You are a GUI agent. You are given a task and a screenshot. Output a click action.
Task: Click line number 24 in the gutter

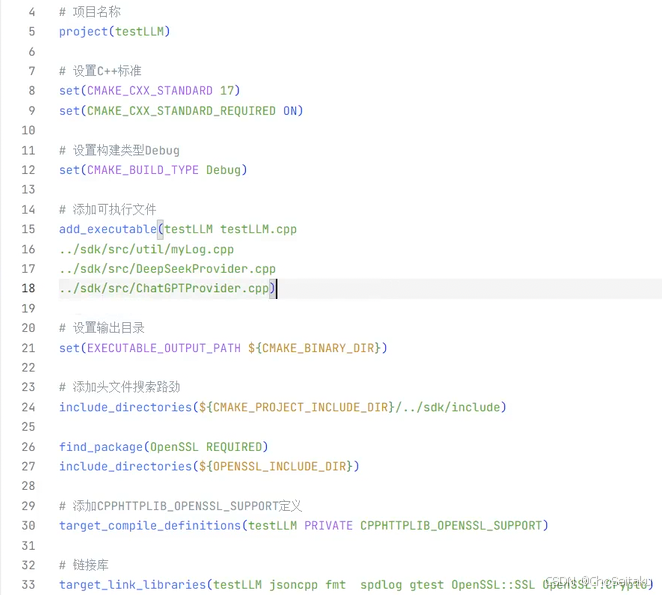(28, 407)
